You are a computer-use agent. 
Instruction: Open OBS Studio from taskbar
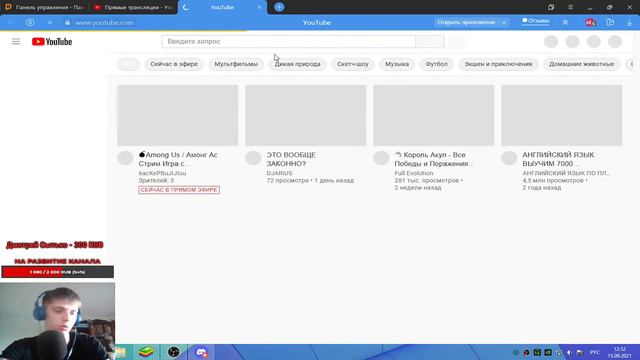coord(174,352)
